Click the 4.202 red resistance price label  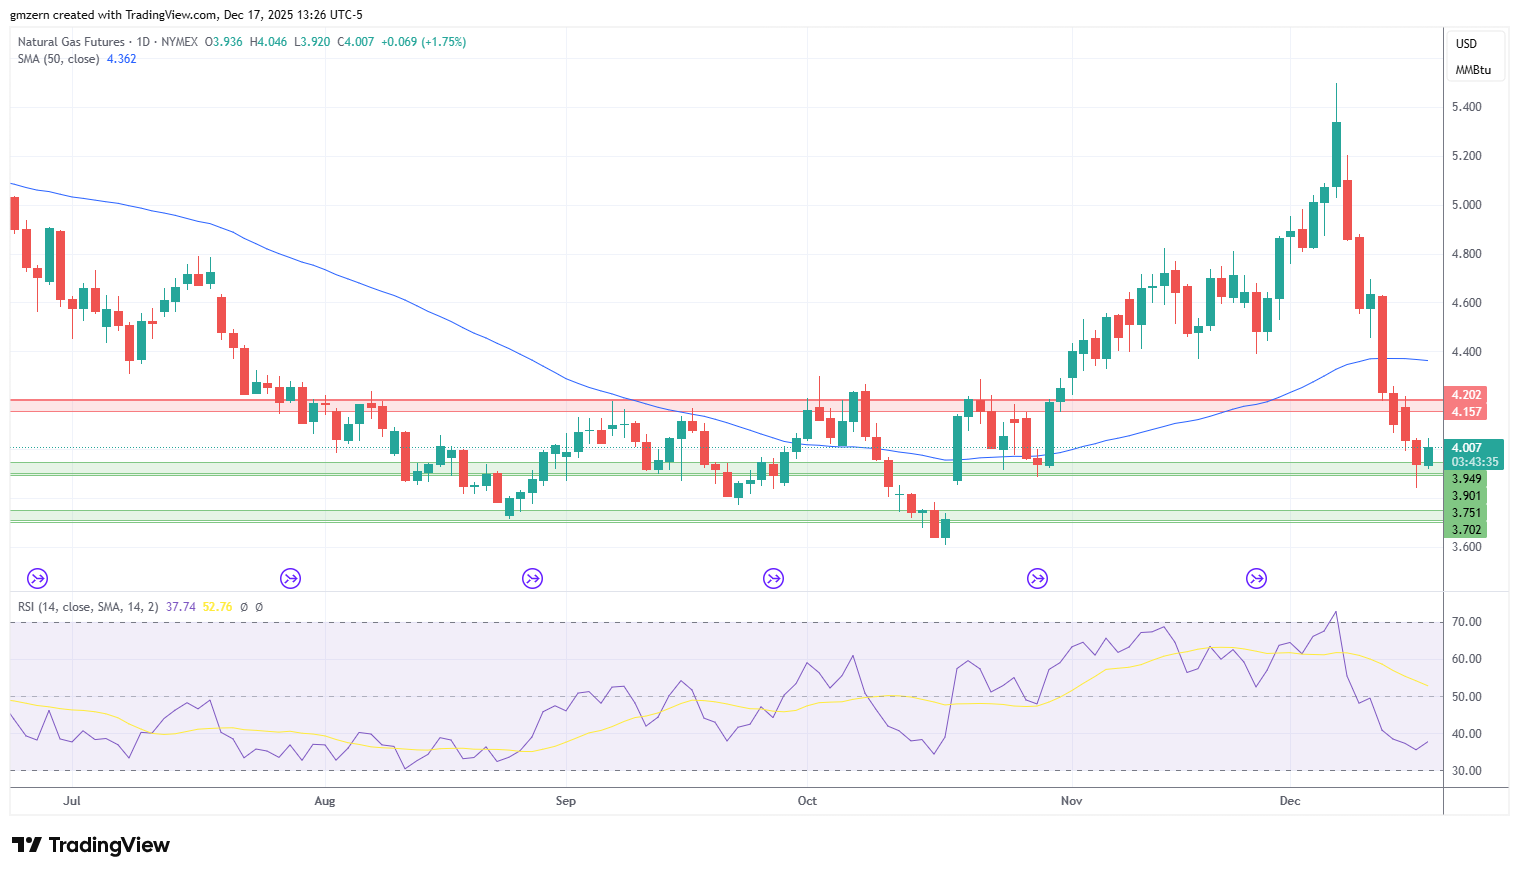(x=1466, y=395)
